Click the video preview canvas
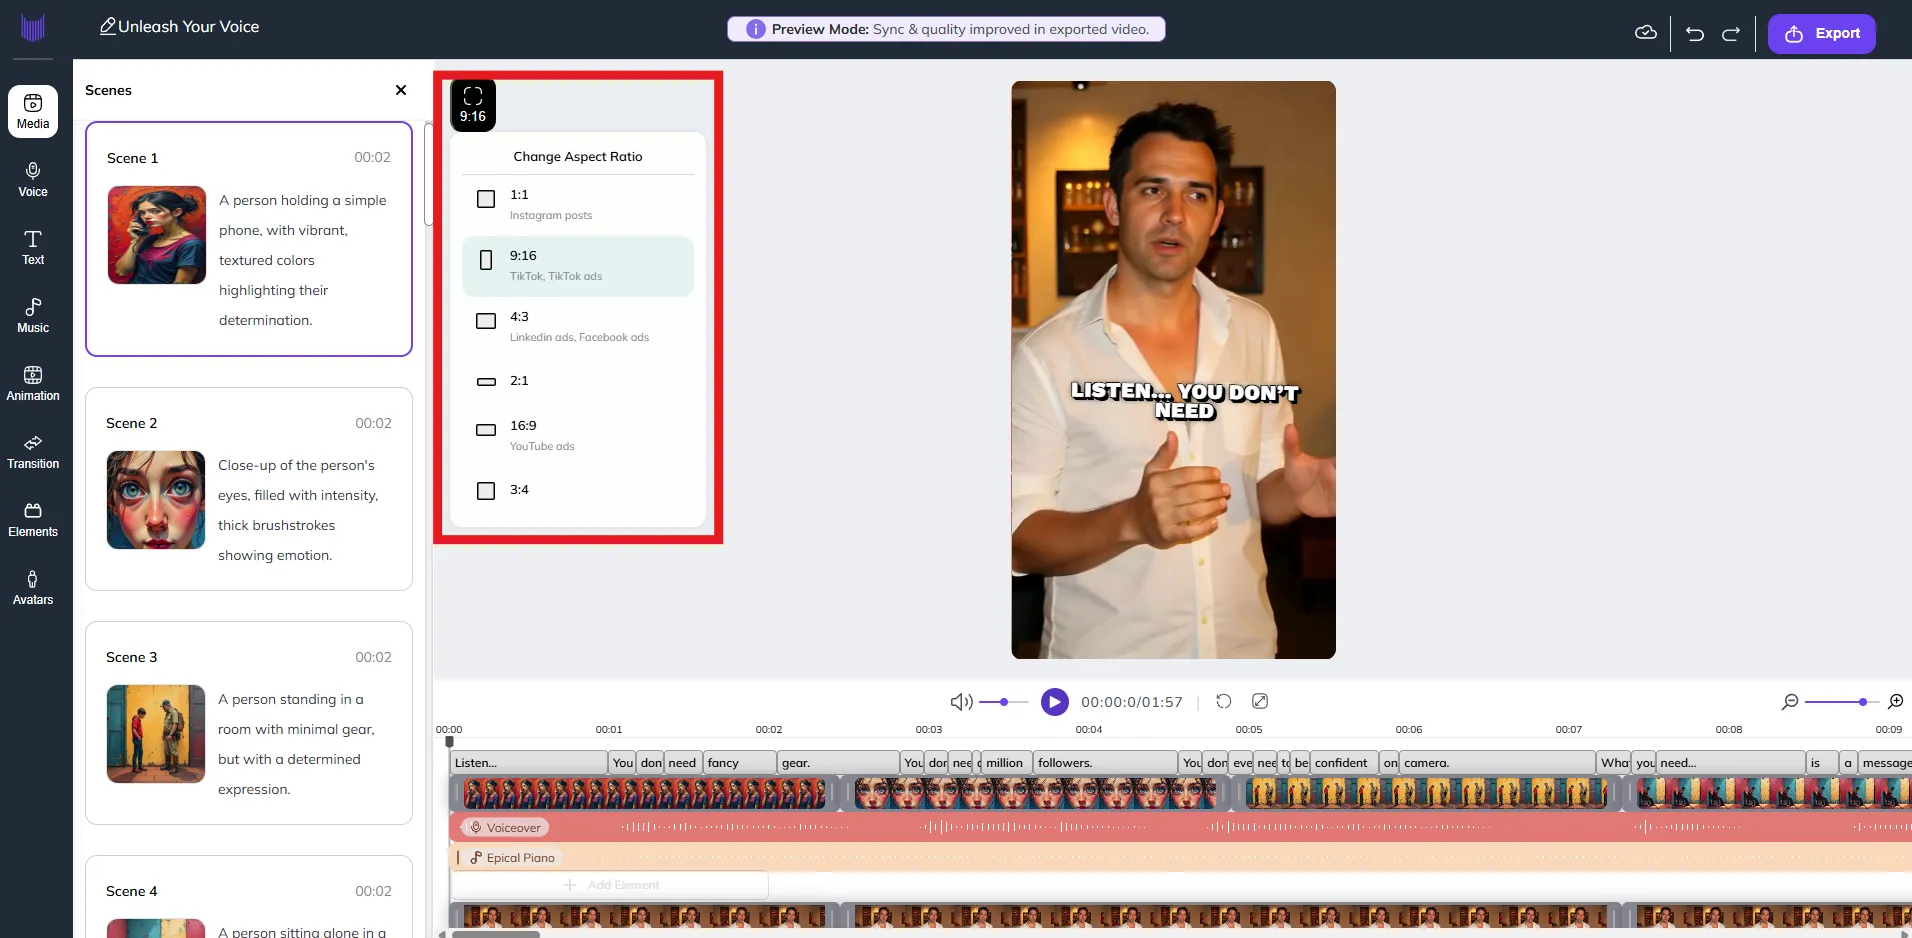Viewport: 1912px width, 938px height. click(1173, 370)
